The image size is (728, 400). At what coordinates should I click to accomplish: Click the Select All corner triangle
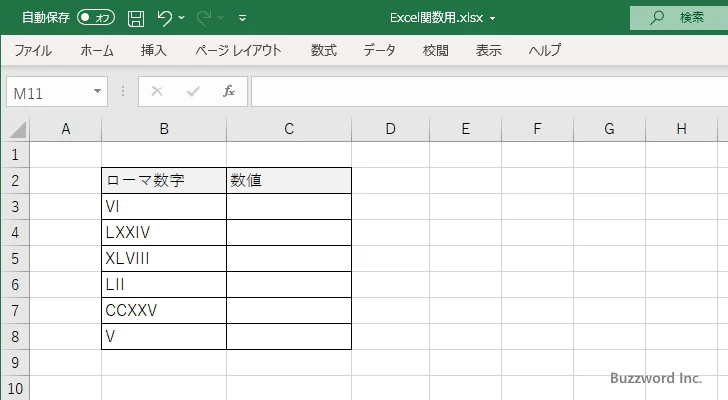[17, 129]
